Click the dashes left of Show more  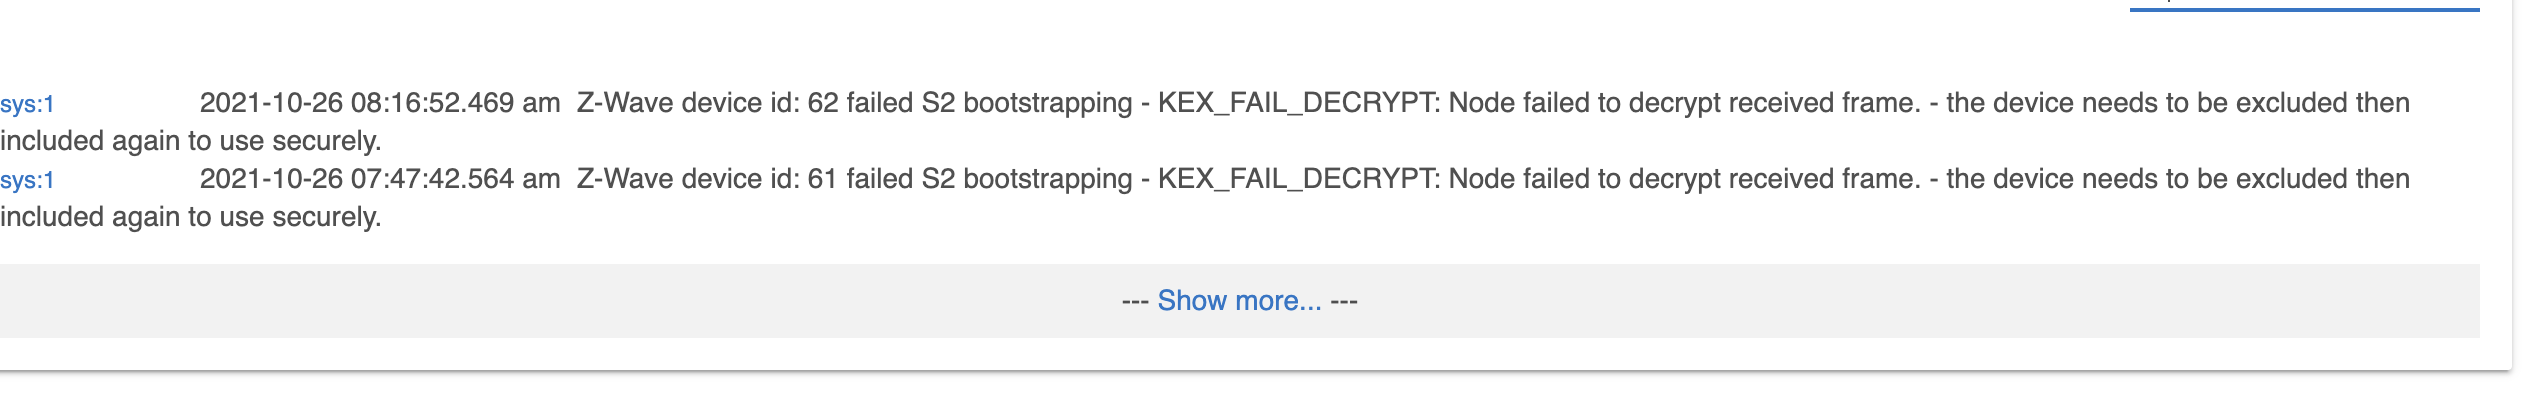tap(1134, 301)
